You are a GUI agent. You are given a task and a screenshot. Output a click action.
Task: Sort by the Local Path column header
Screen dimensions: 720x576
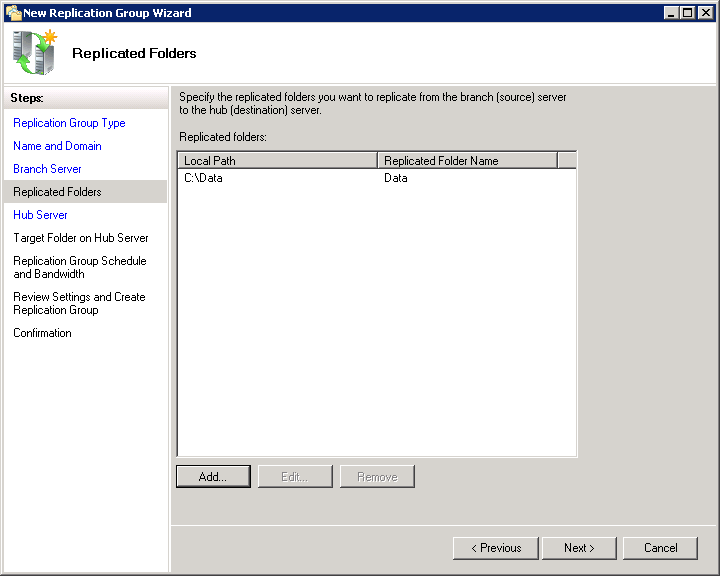coord(277,161)
